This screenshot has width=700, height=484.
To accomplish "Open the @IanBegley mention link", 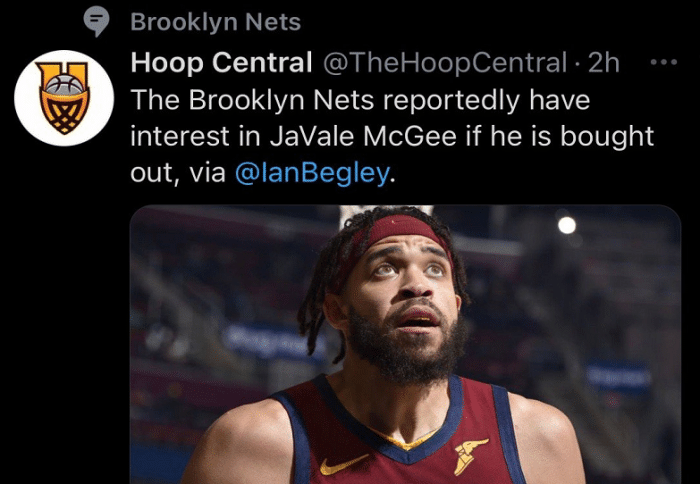I will pyautogui.click(x=314, y=173).
